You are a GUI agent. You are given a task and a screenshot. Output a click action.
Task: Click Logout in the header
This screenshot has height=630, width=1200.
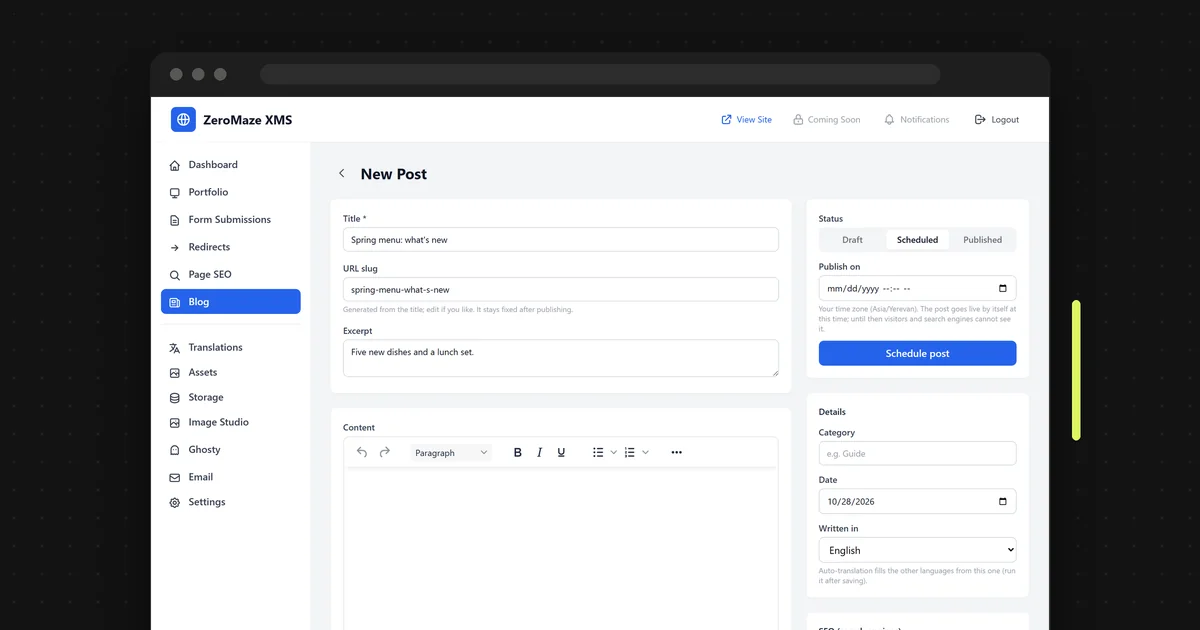tap(996, 120)
